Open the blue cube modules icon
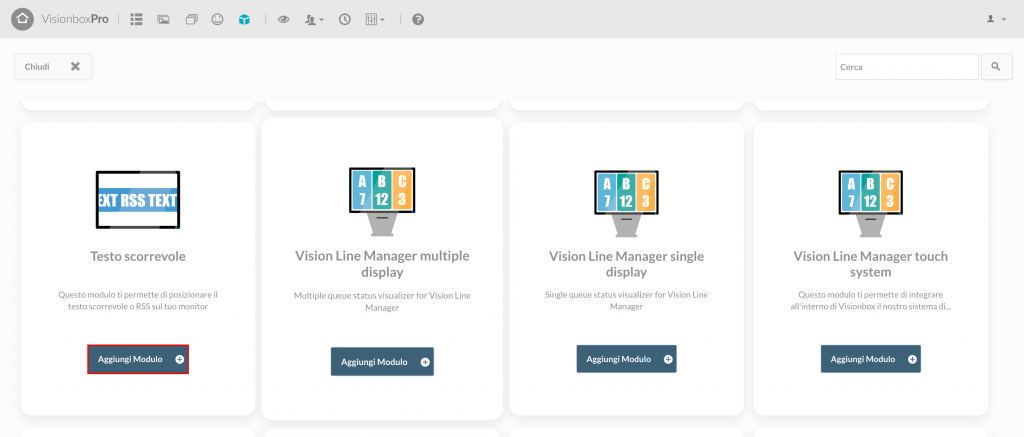 [x=244, y=20]
